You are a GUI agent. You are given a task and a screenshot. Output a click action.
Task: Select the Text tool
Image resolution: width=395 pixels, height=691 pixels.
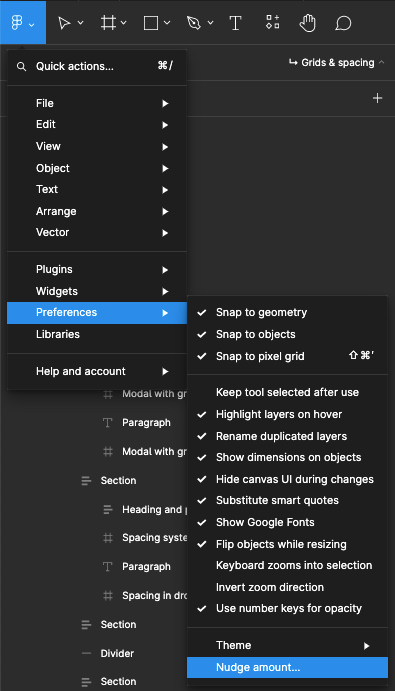236,23
